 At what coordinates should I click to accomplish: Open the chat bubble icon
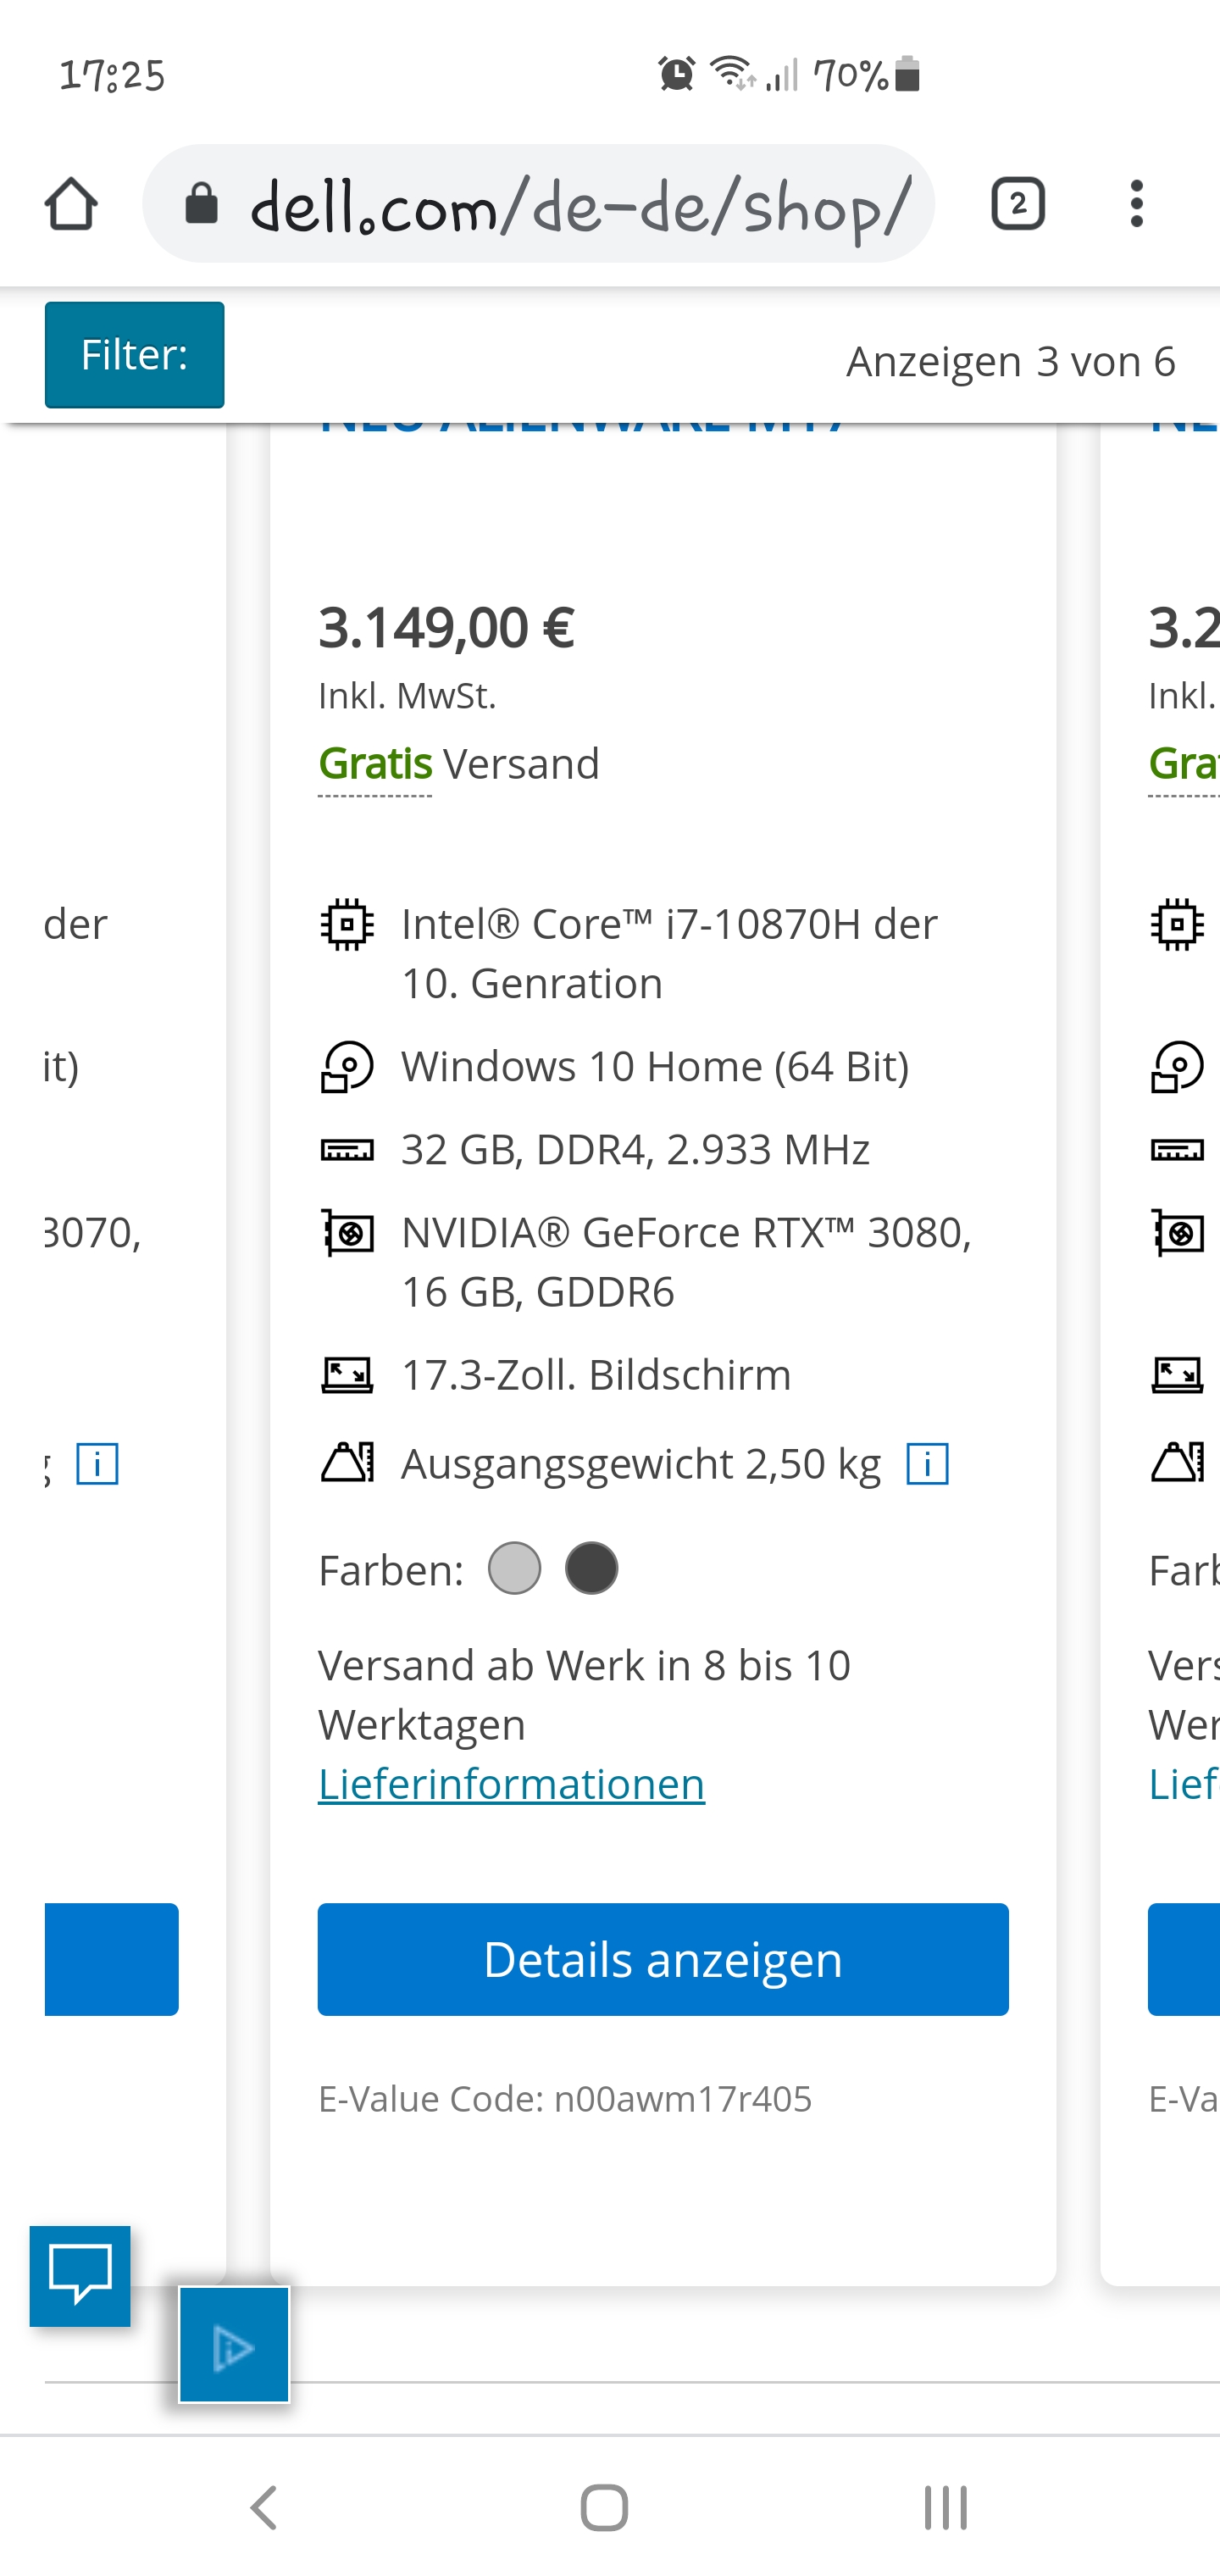[80, 2276]
